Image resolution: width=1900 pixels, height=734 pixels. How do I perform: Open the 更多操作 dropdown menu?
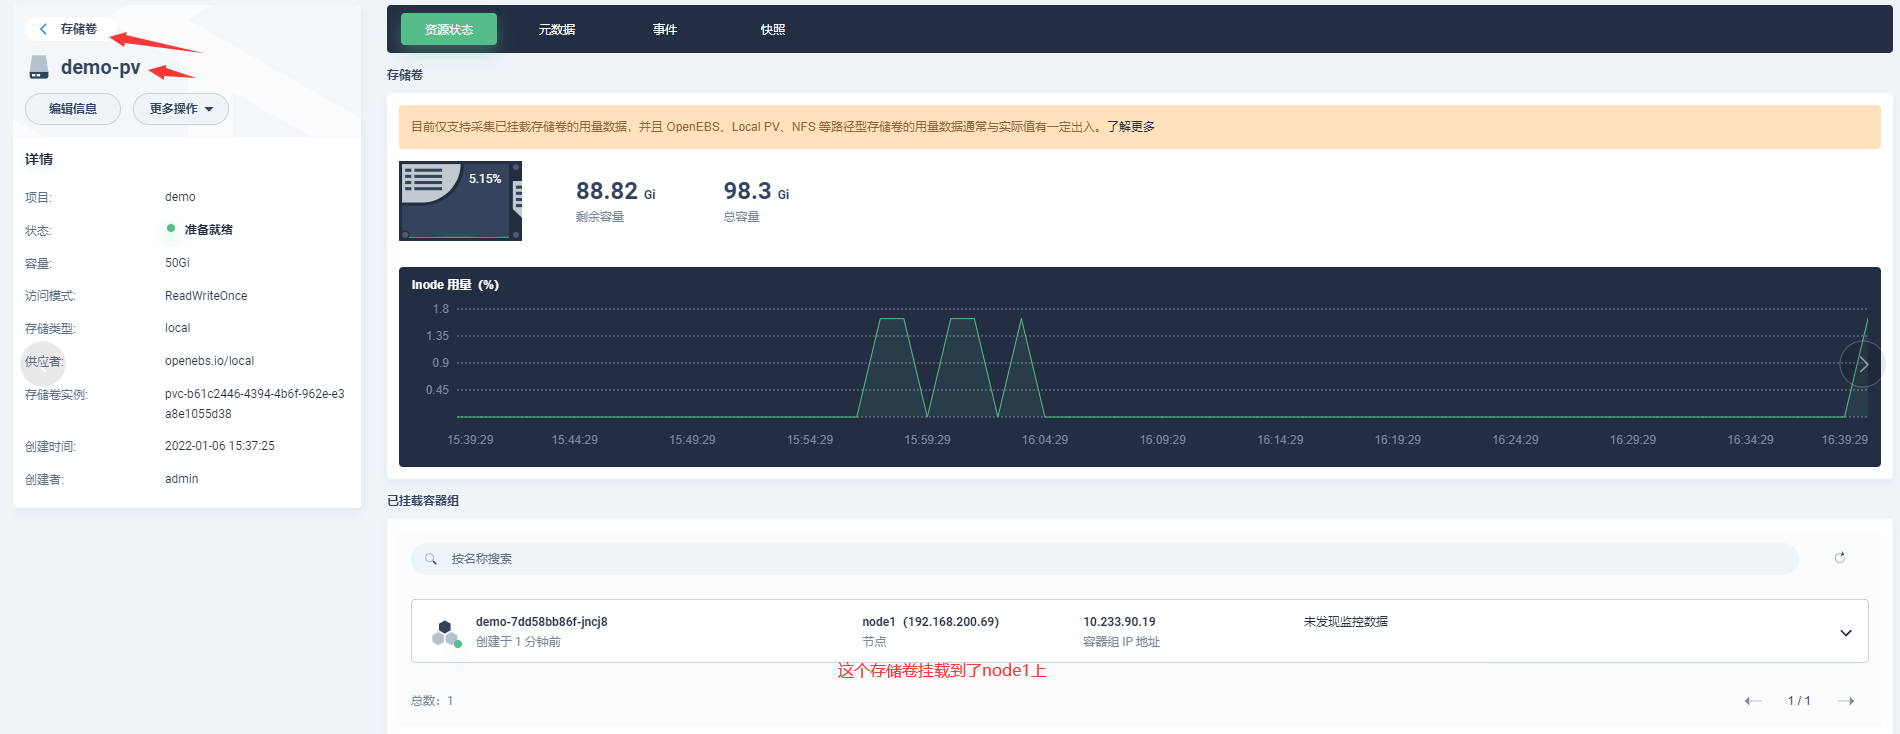[181, 109]
